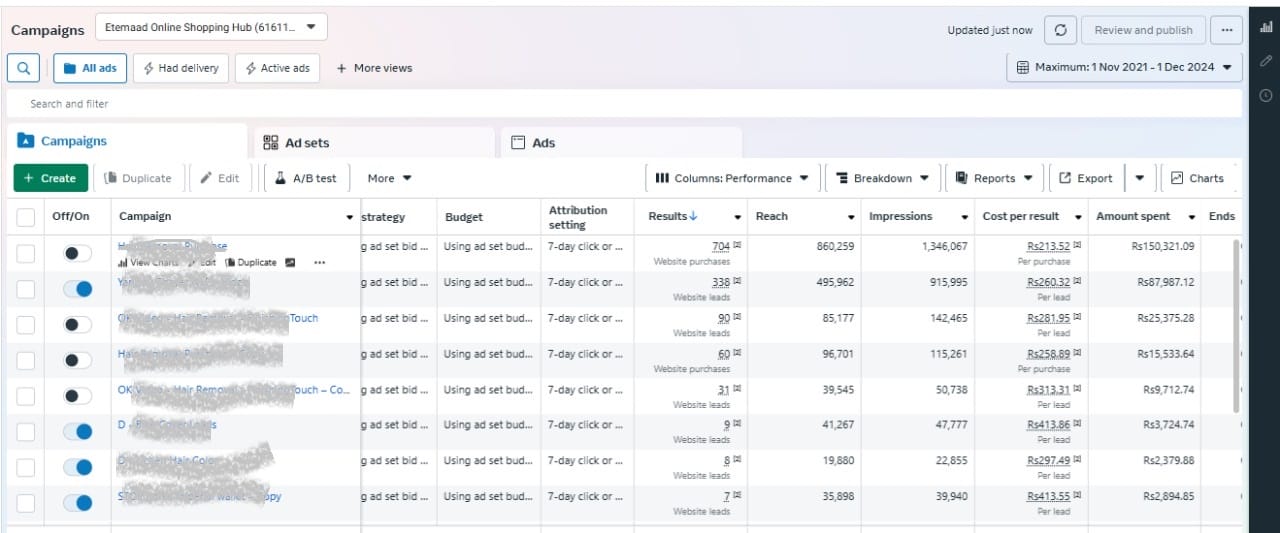Open the bar chart icon in right sidebar

(1266, 28)
